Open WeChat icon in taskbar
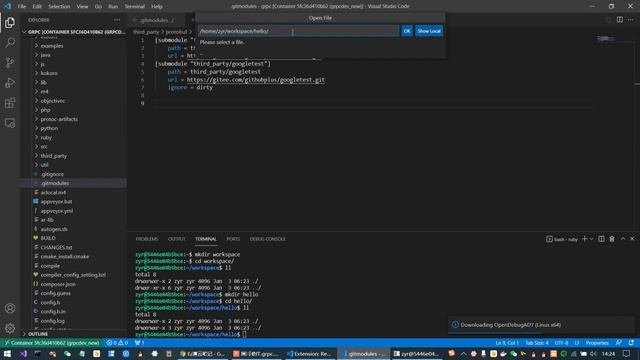The height and width of the screenshot is (360, 640). [x=67, y=353]
